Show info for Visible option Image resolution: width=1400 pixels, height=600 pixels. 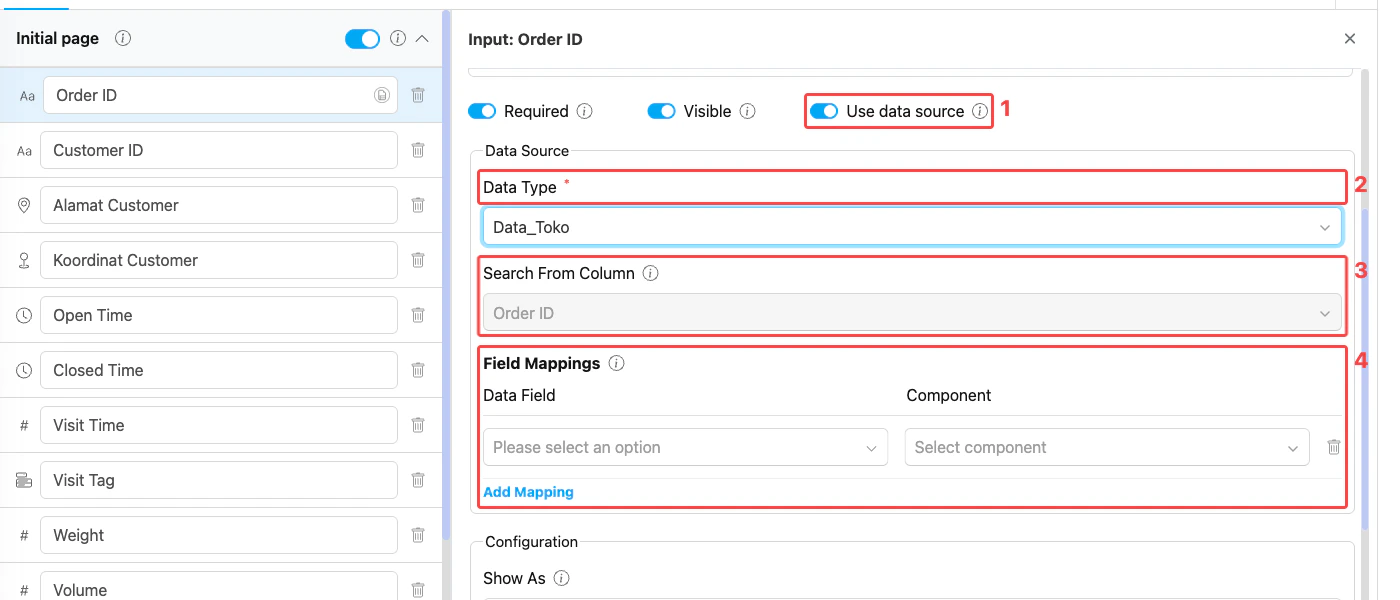pyautogui.click(x=747, y=111)
